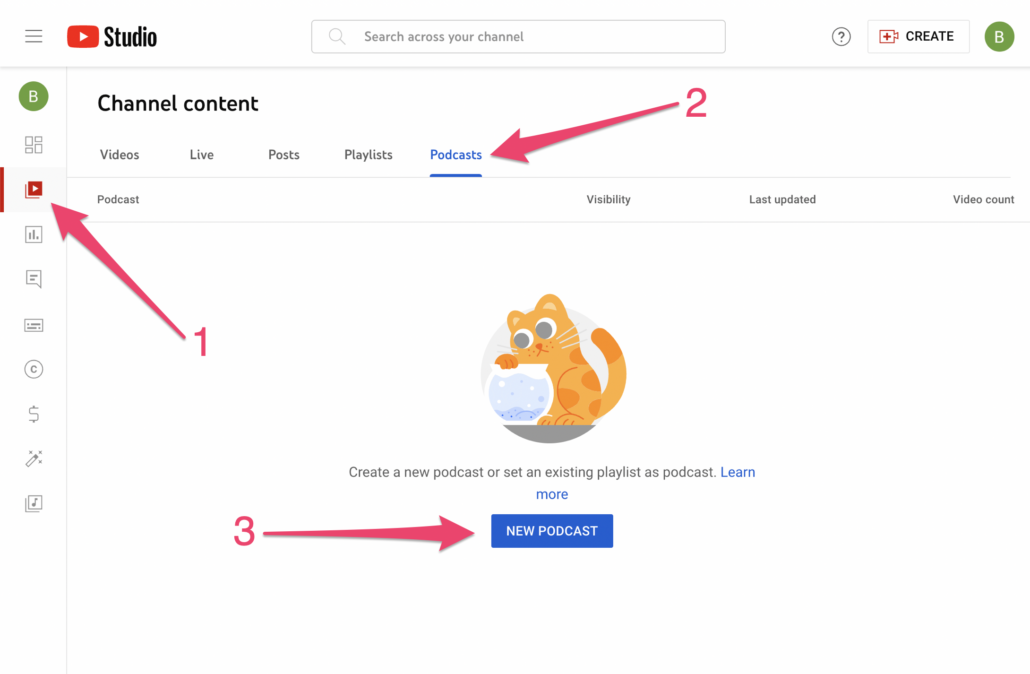Click the New Podcast button
This screenshot has width=1030, height=674.
pyautogui.click(x=552, y=531)
